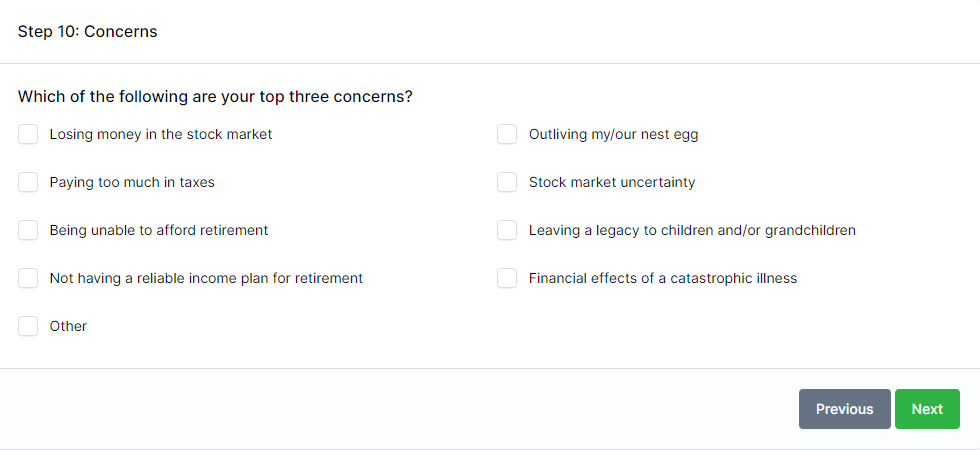This screenshot has height=450, width=980.
Task: Select the 'Stock market uncertainty' checkbox
Action: [x=507, y=182]
